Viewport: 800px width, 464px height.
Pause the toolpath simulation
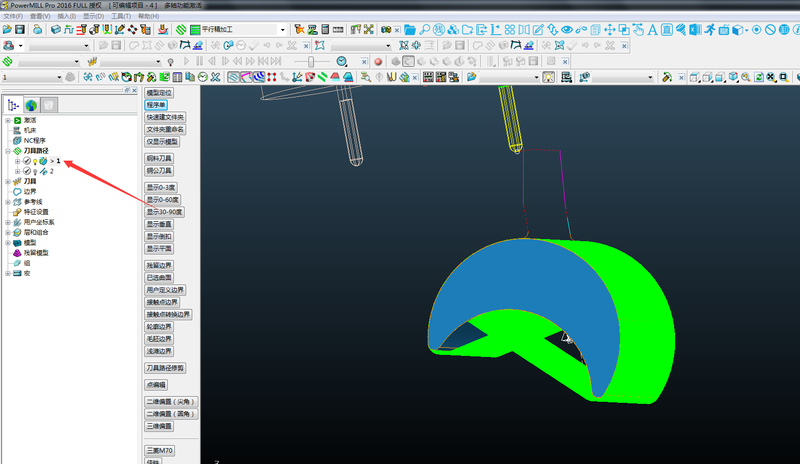[199, 61]
